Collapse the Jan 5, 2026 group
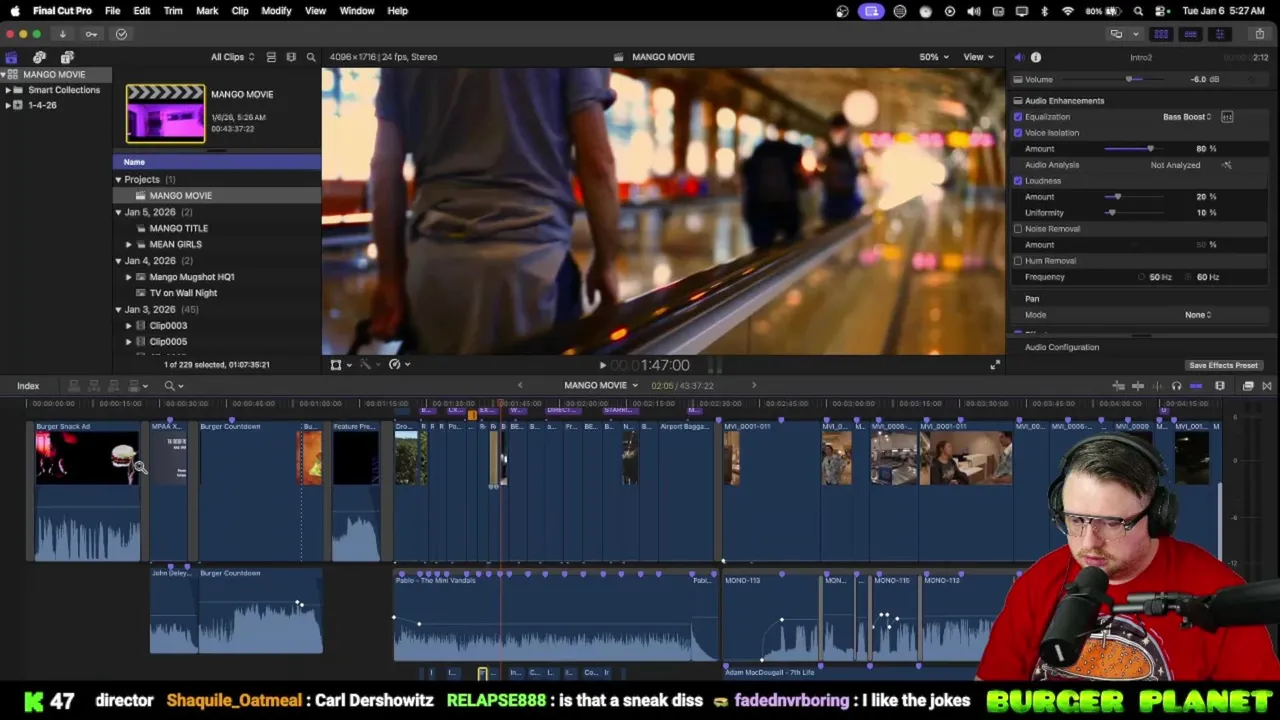This screenshot has height=720, width=1280. (118, 213)
